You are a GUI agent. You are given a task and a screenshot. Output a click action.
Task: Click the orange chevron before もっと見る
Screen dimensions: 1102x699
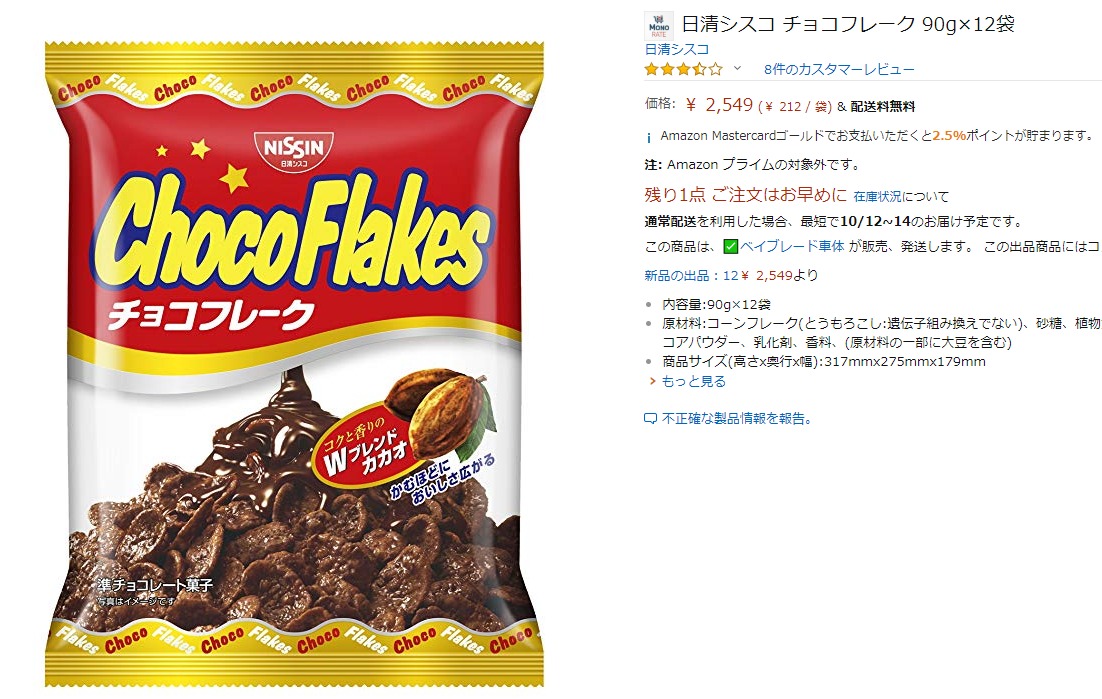point(653,381)
